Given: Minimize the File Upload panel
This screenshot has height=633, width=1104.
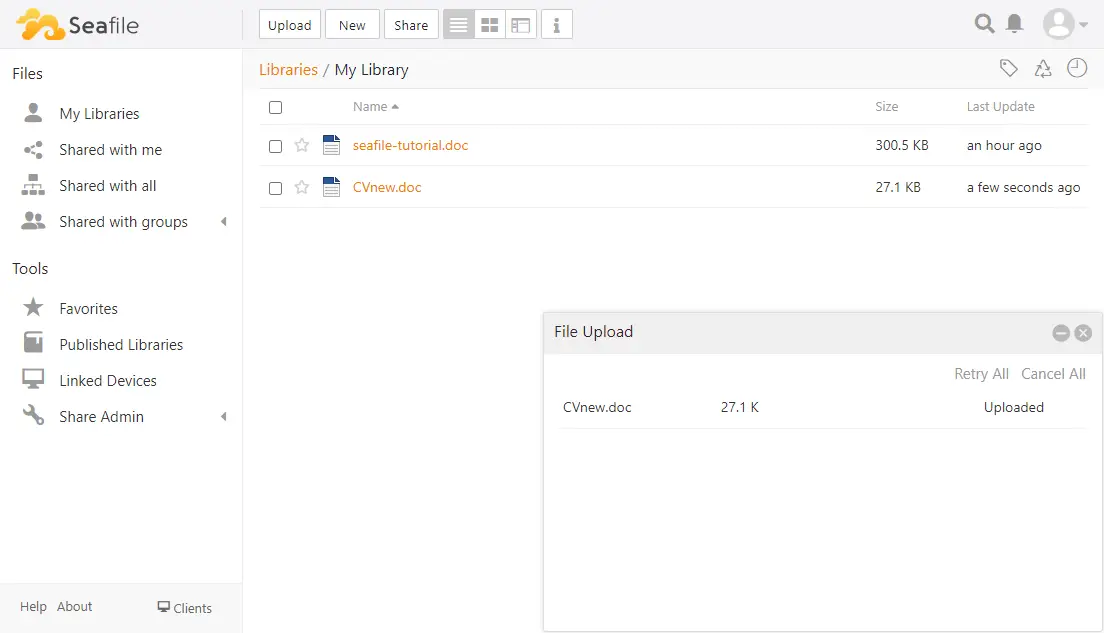Looking at the screenshot, I should tap(1061, 333).
